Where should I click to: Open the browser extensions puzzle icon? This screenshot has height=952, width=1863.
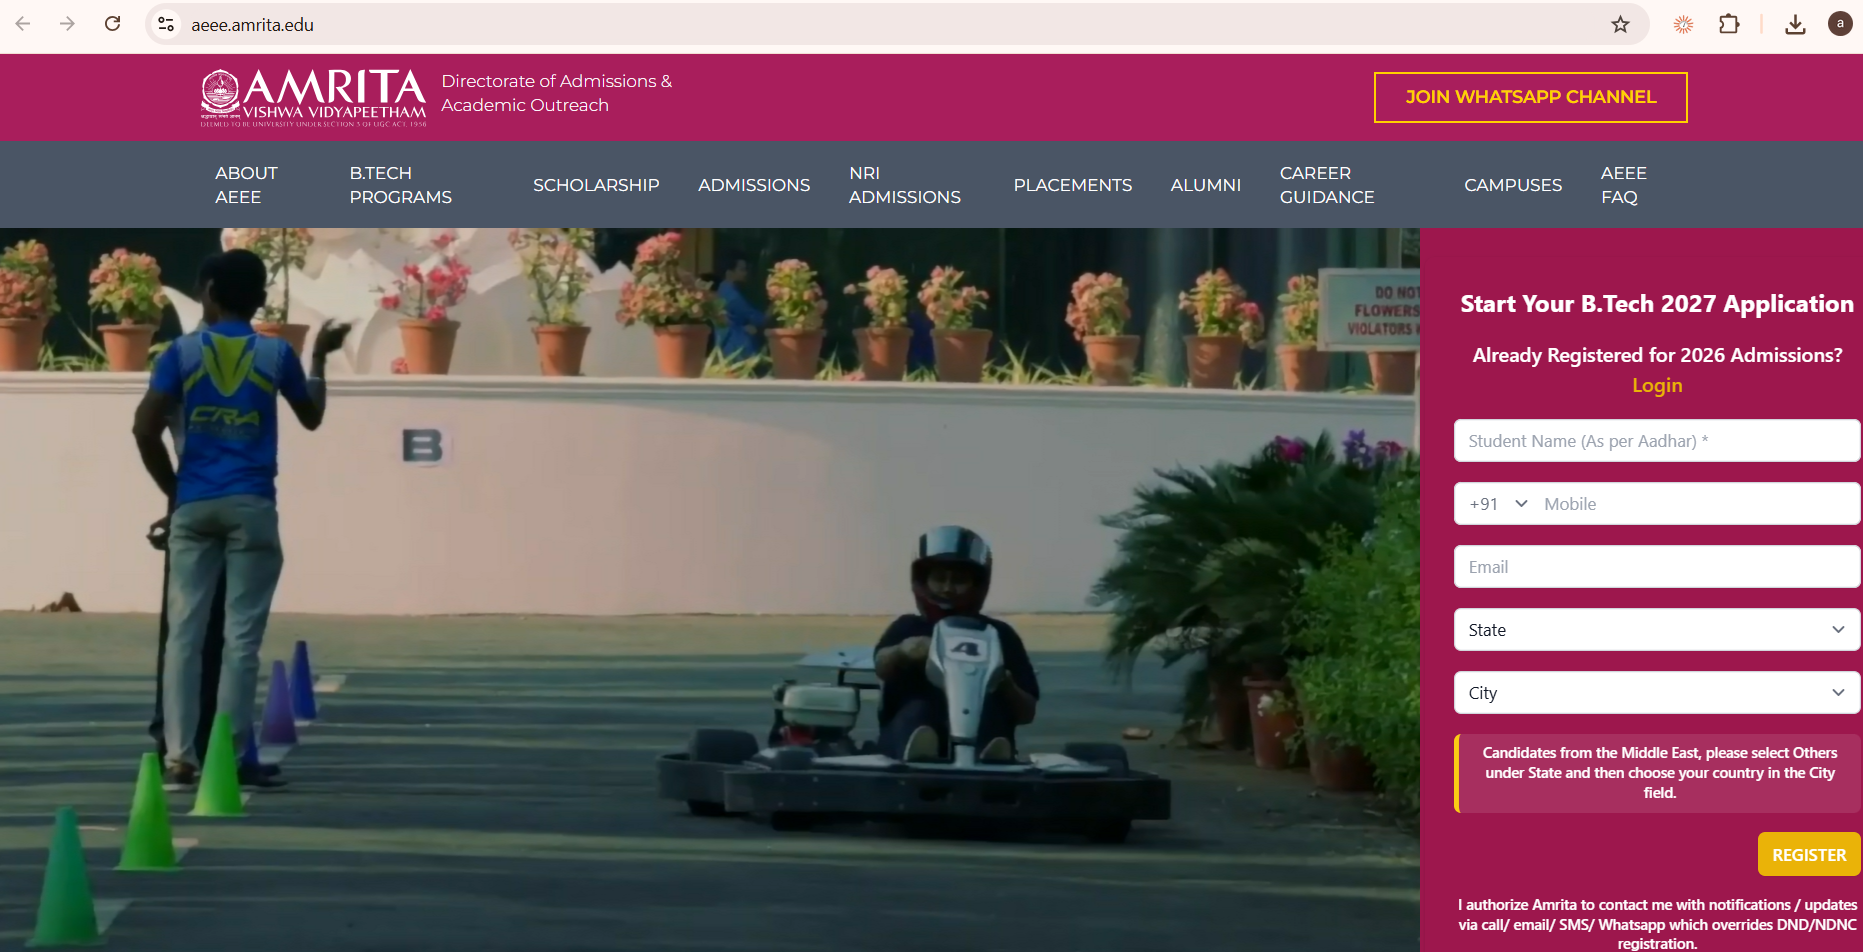pyautogui.click(x=1729, y=24)
